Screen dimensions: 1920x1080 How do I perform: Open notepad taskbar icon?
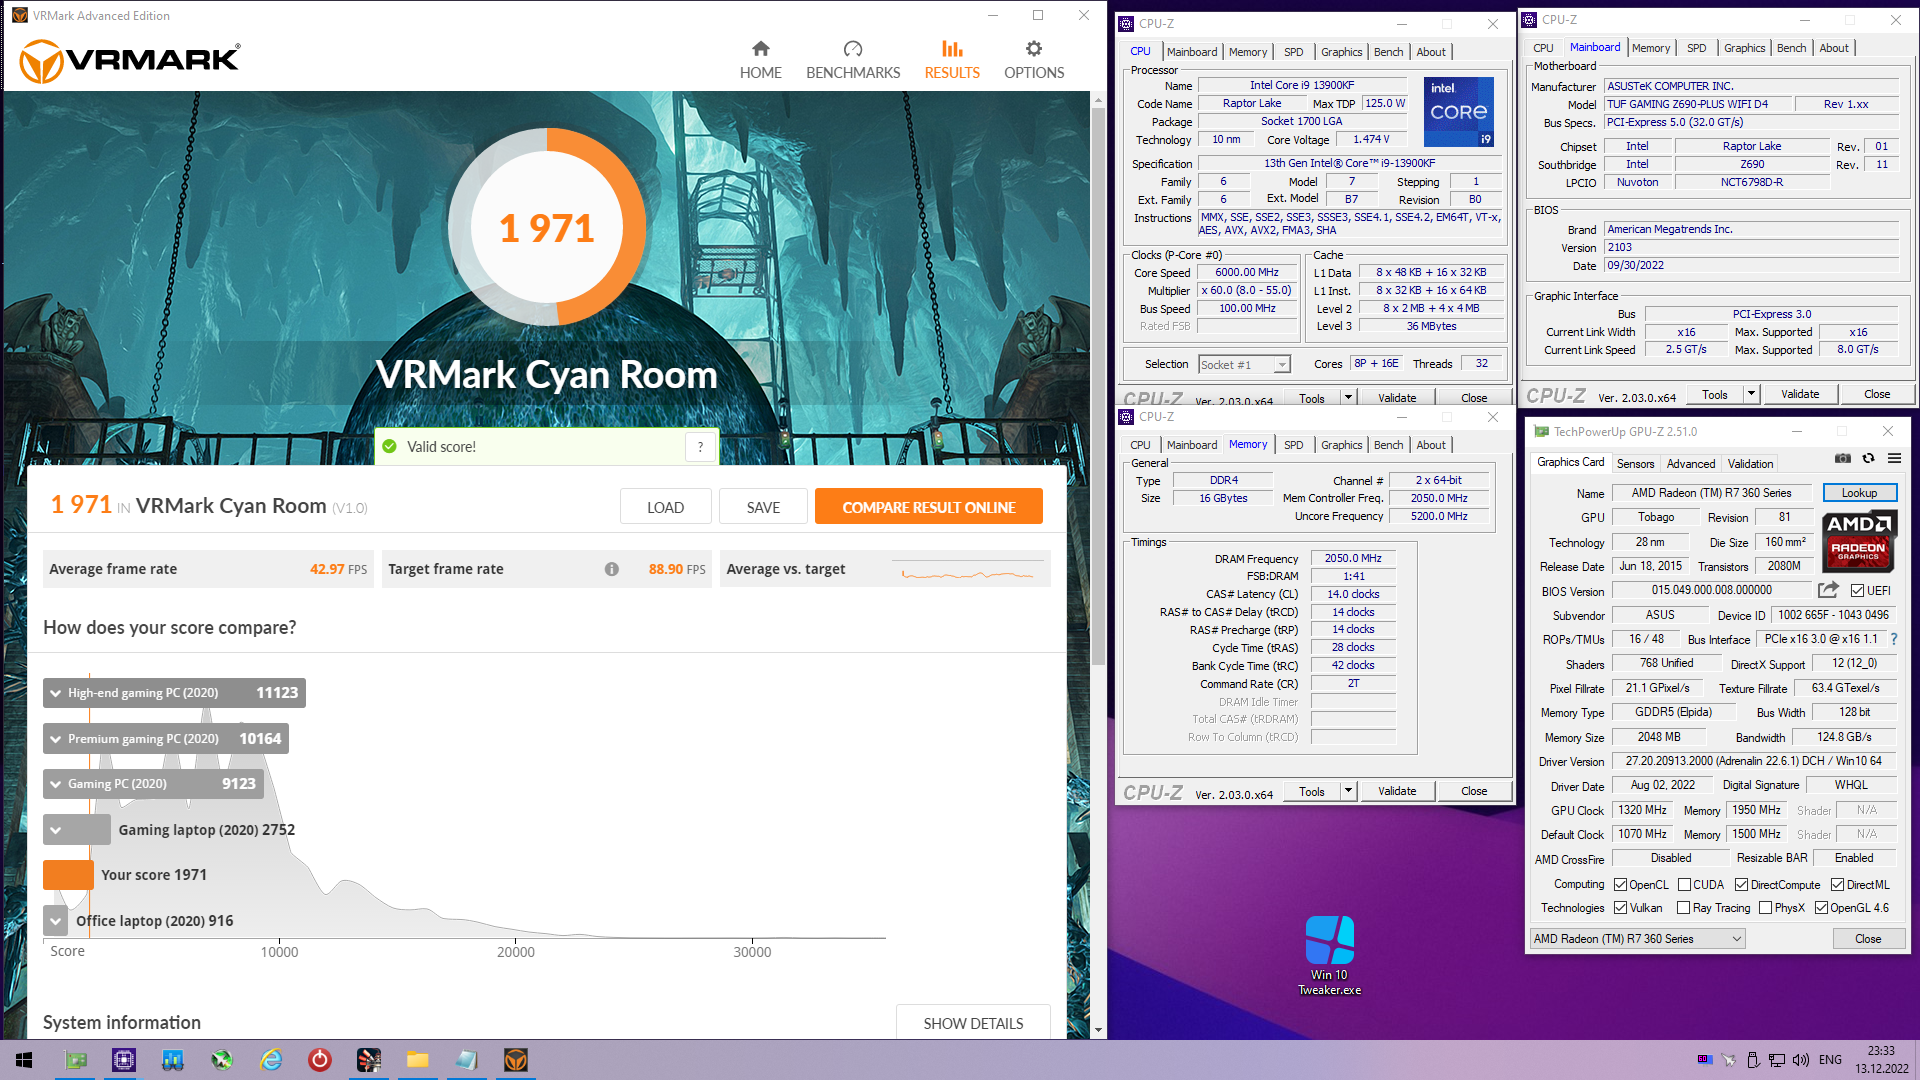[x=467, y=1060]
